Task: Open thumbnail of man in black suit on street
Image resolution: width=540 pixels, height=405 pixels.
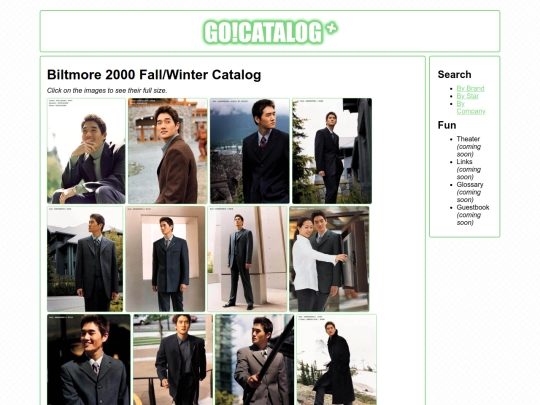Action: pyautogui.click(x=173, y=360)
